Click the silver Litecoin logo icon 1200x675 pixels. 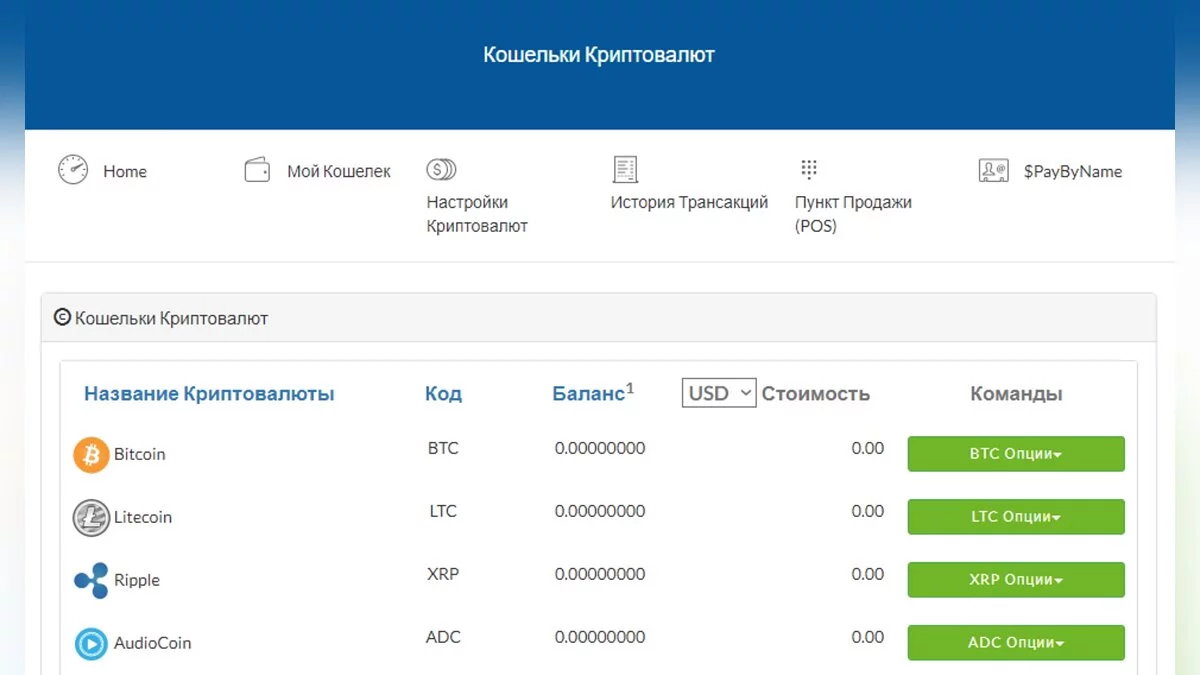point(91,518)
